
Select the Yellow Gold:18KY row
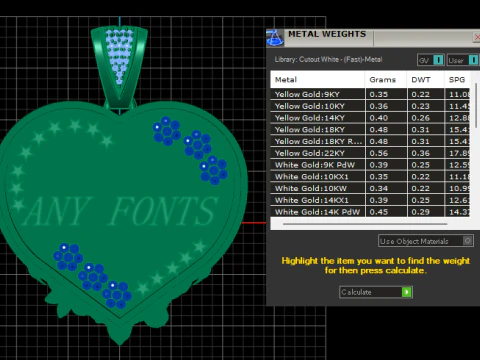[370, 129]
